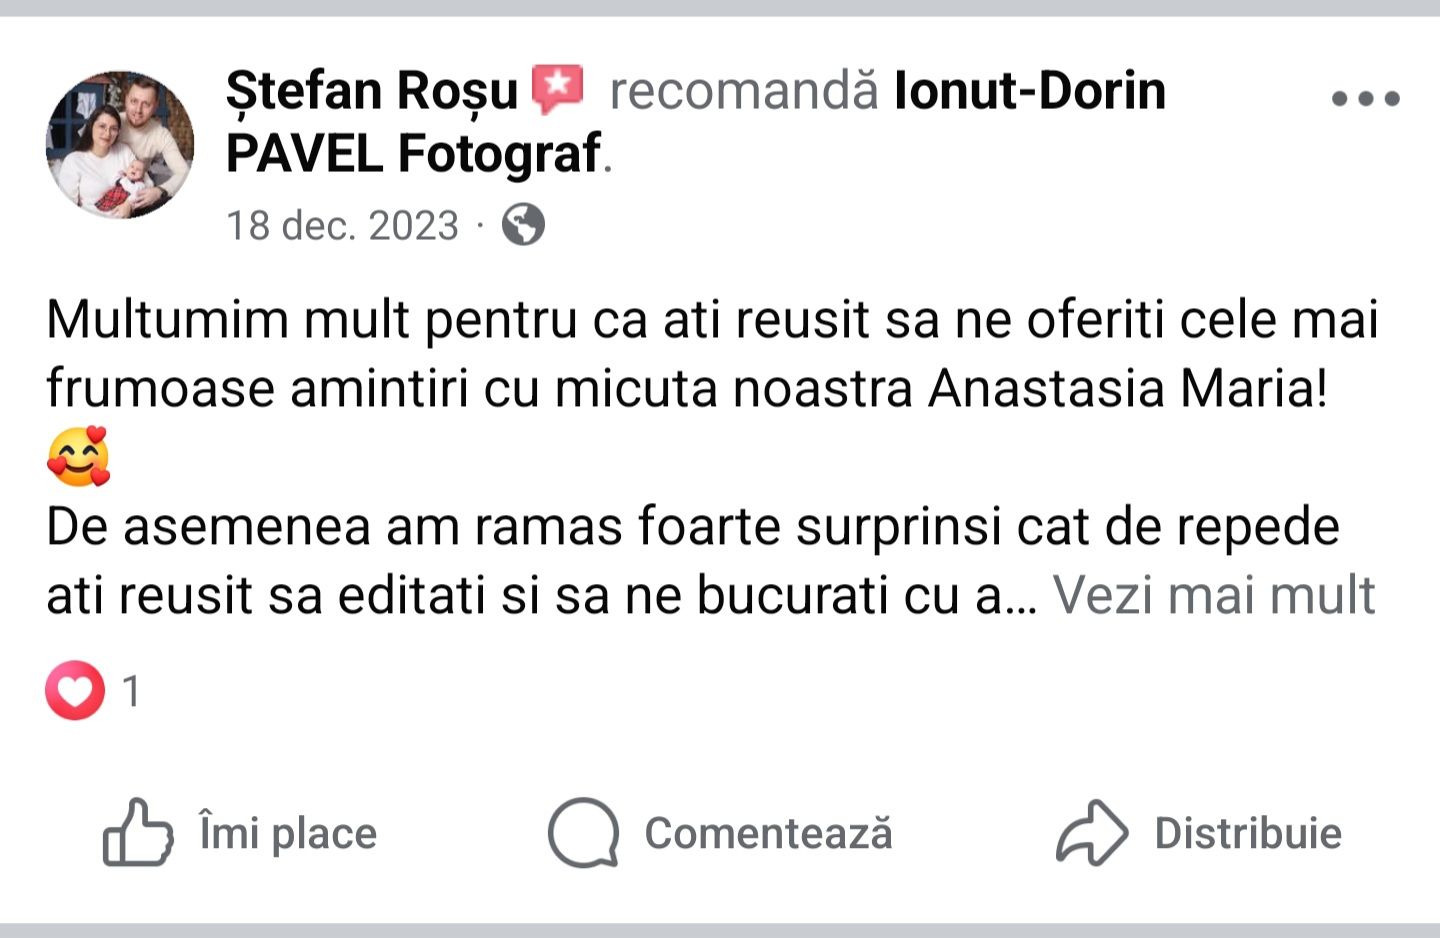This screenshot has height=938, width=1440.
Task: Expand the post with Vezi mai mult
Action: pos(1214,595)
